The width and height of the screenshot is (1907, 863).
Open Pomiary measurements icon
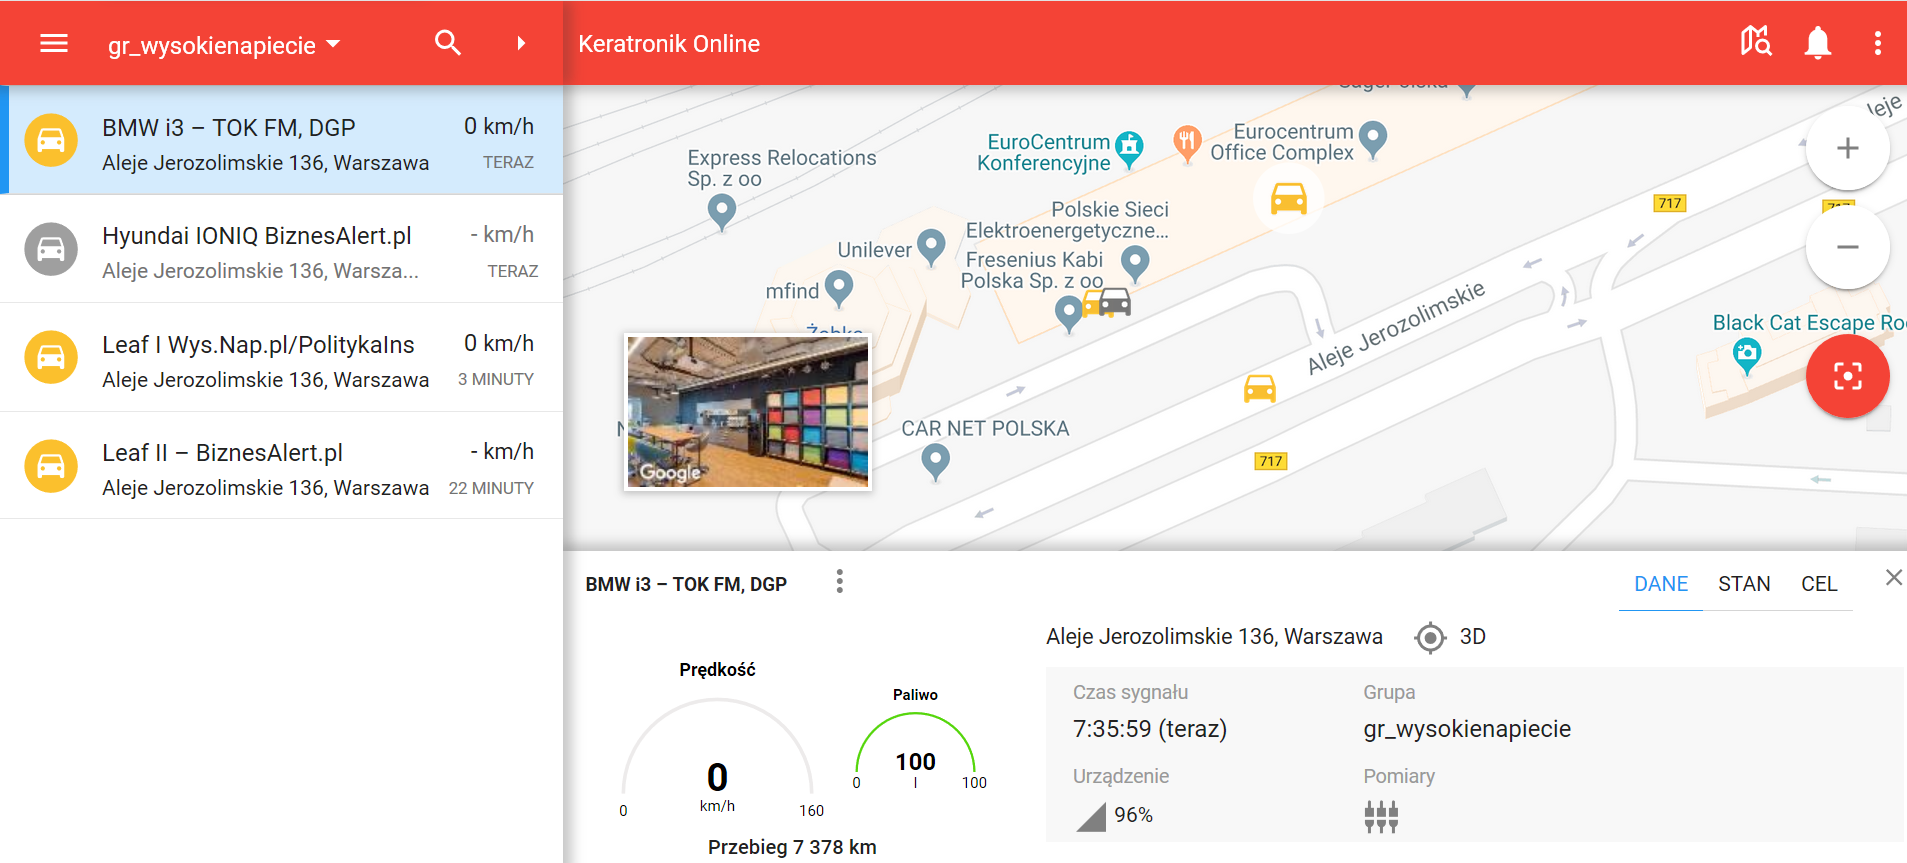pyautogui.click(x=1381, y=817)
